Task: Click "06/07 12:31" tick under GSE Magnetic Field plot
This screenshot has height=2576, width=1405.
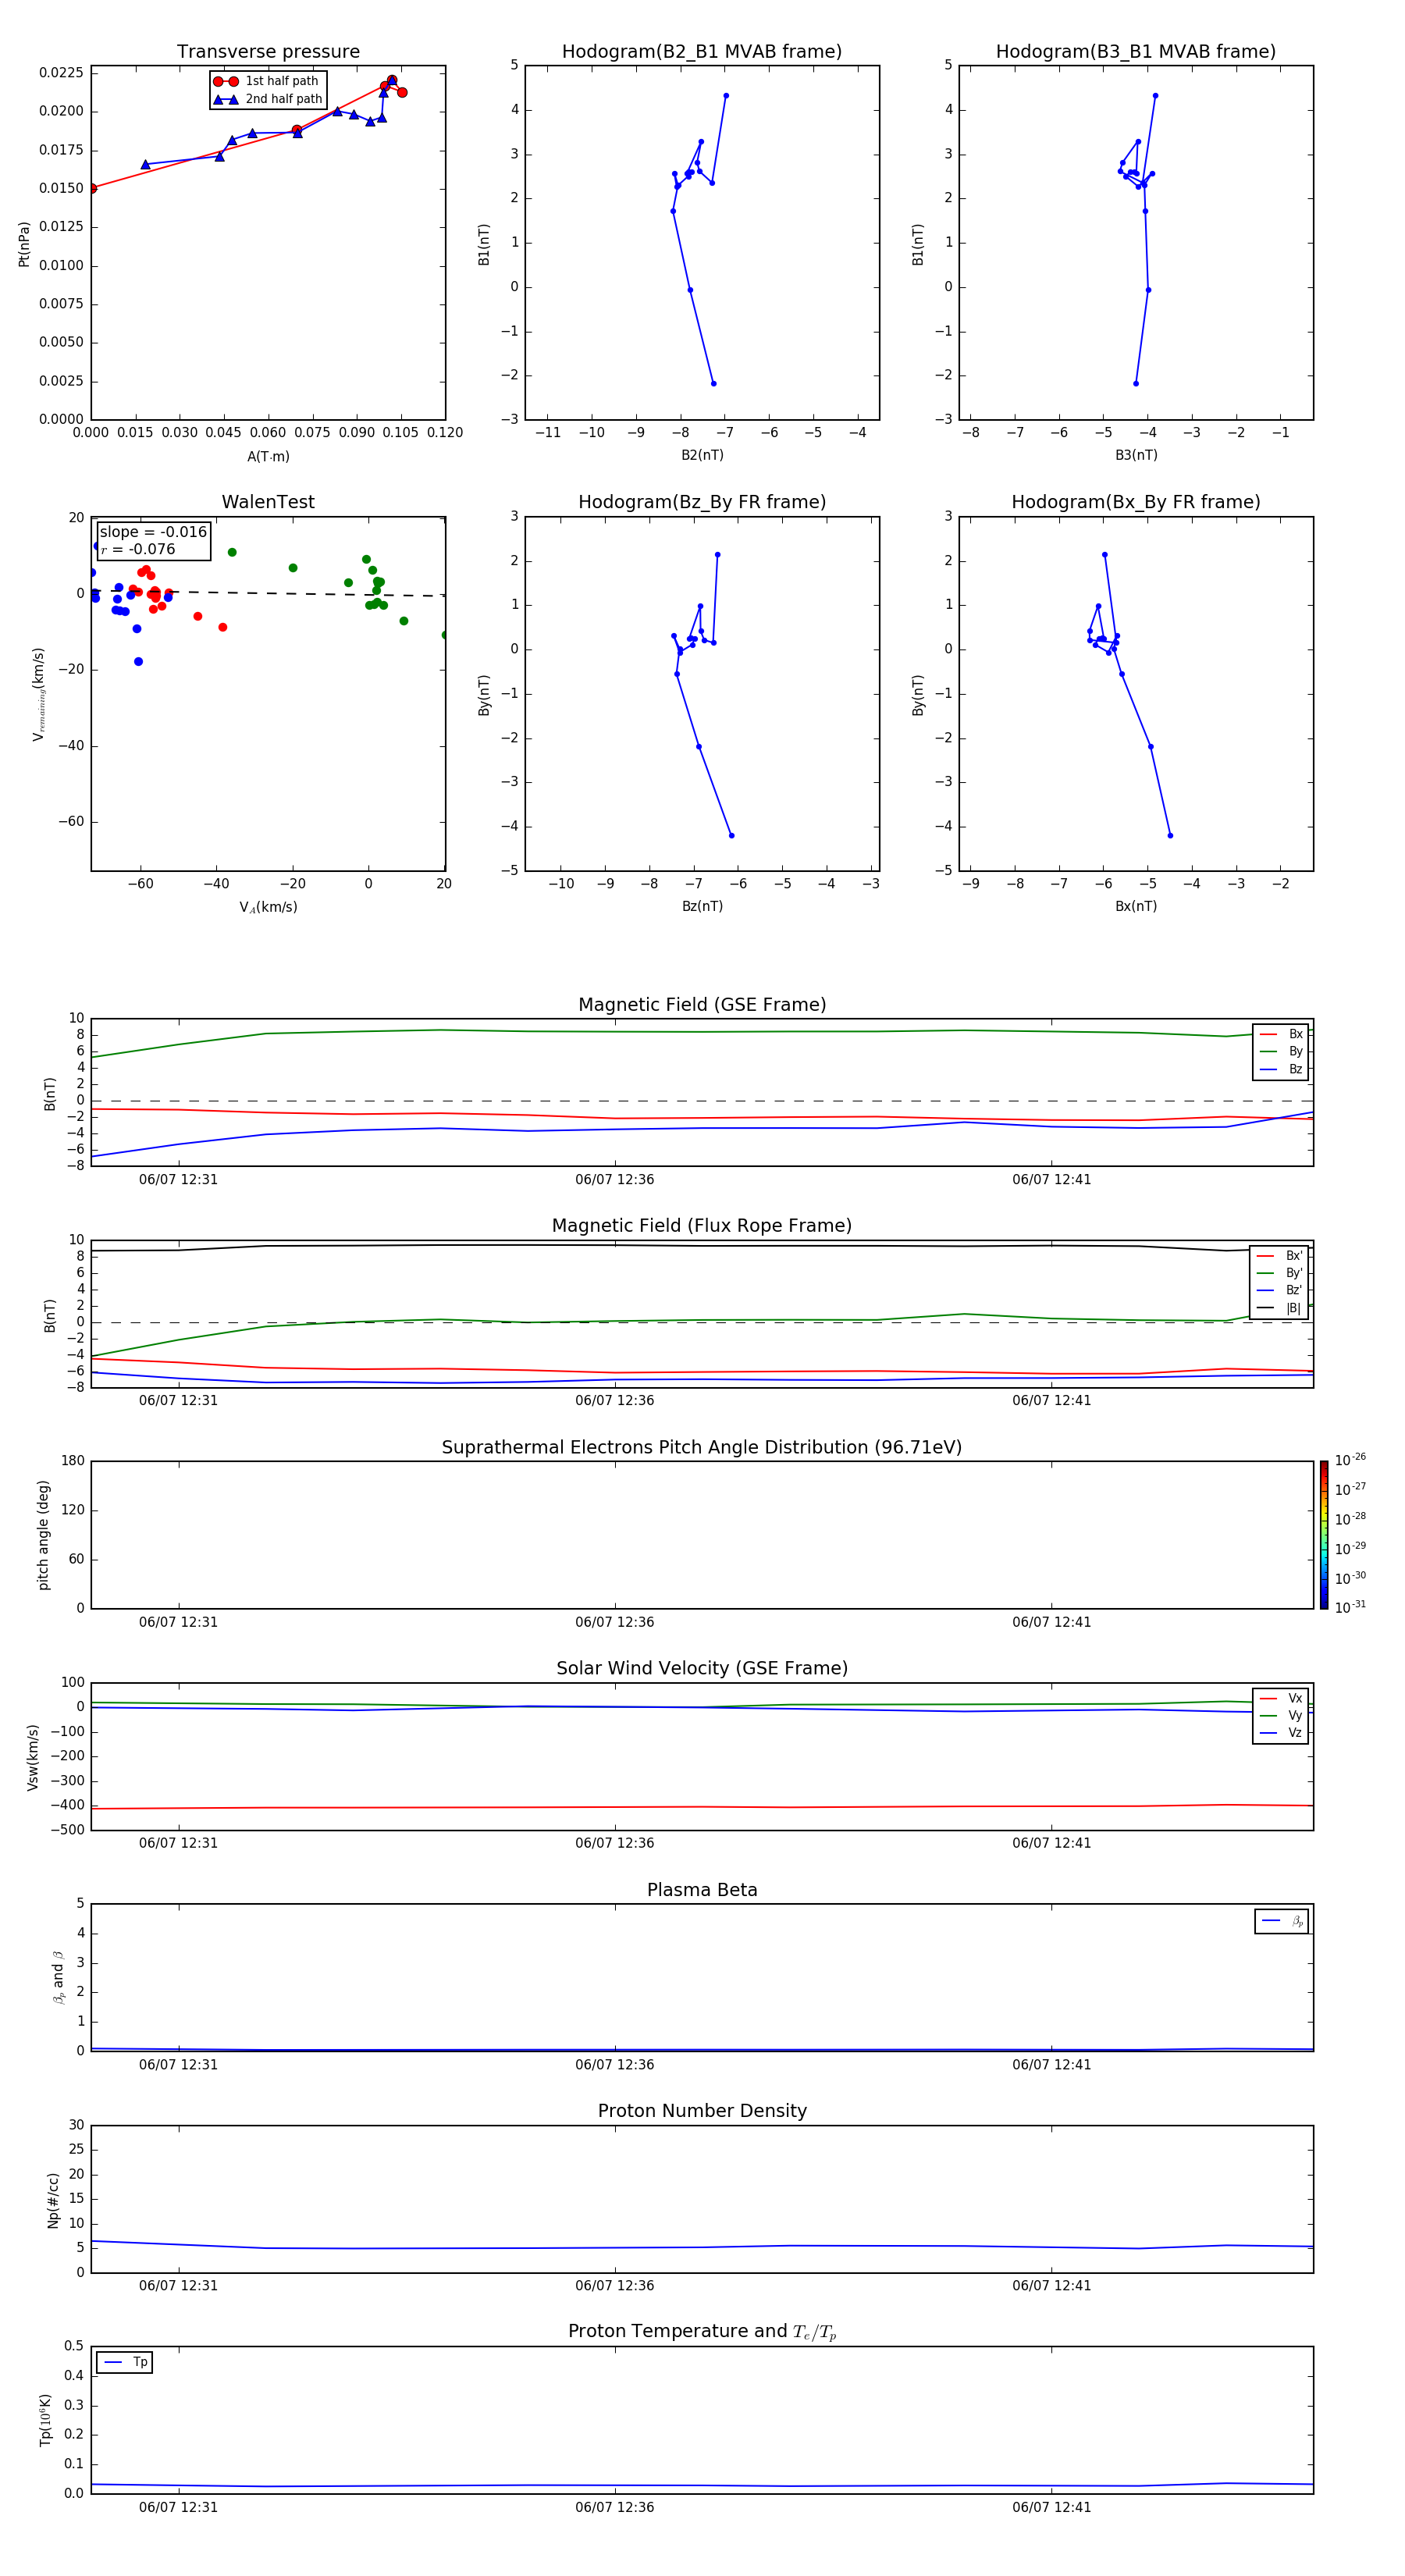Action: pos(178,1179)
